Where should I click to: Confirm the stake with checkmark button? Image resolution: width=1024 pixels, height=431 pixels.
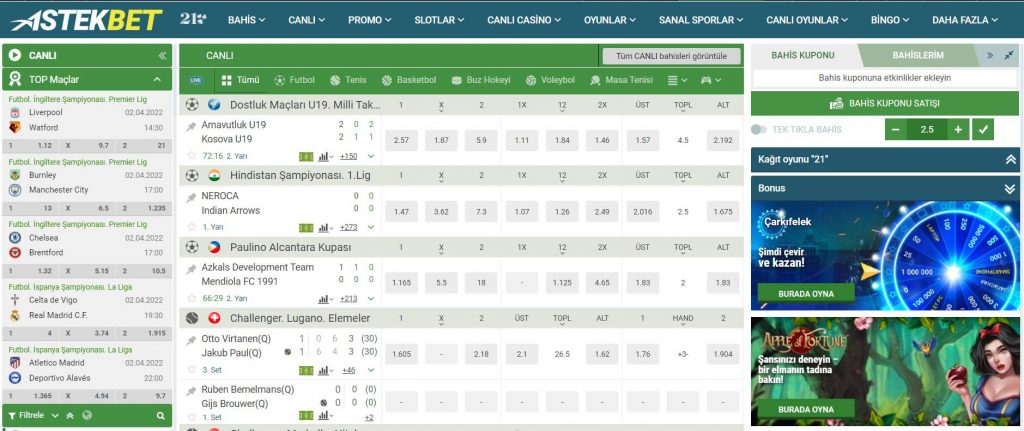tap(982, 129)
